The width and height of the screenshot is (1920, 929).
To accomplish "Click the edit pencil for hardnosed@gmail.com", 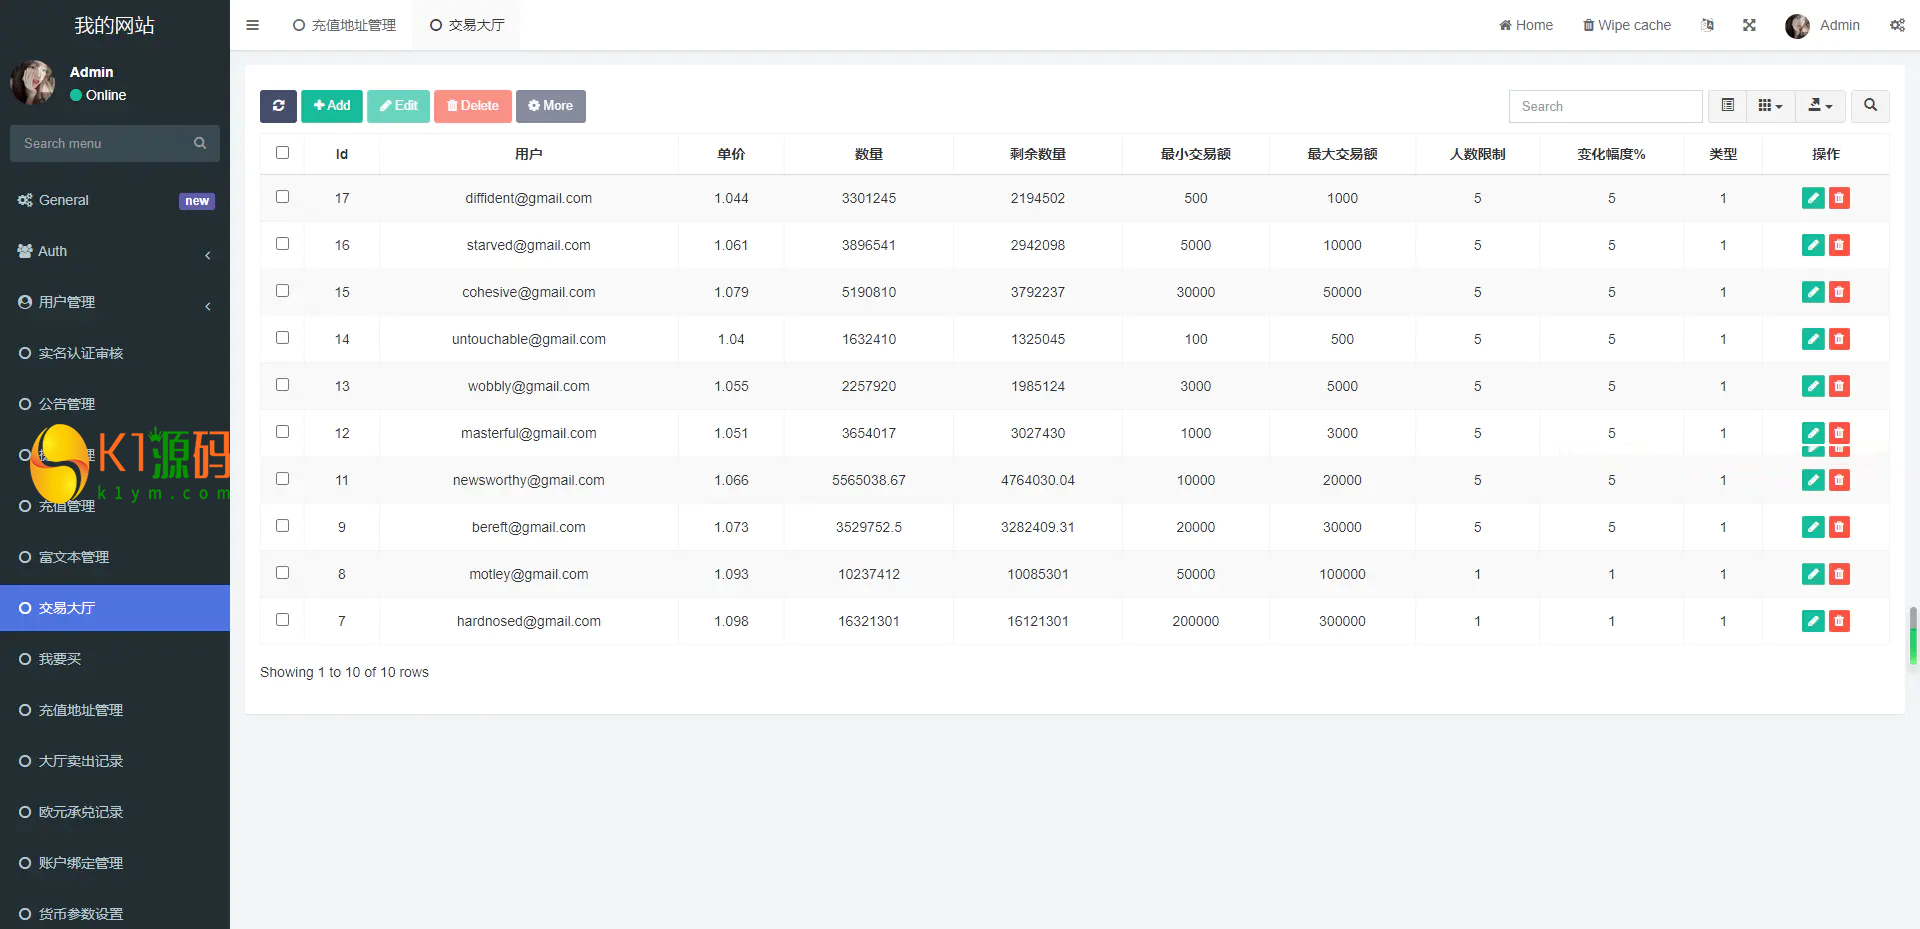I will click(x=1813, y=621).
